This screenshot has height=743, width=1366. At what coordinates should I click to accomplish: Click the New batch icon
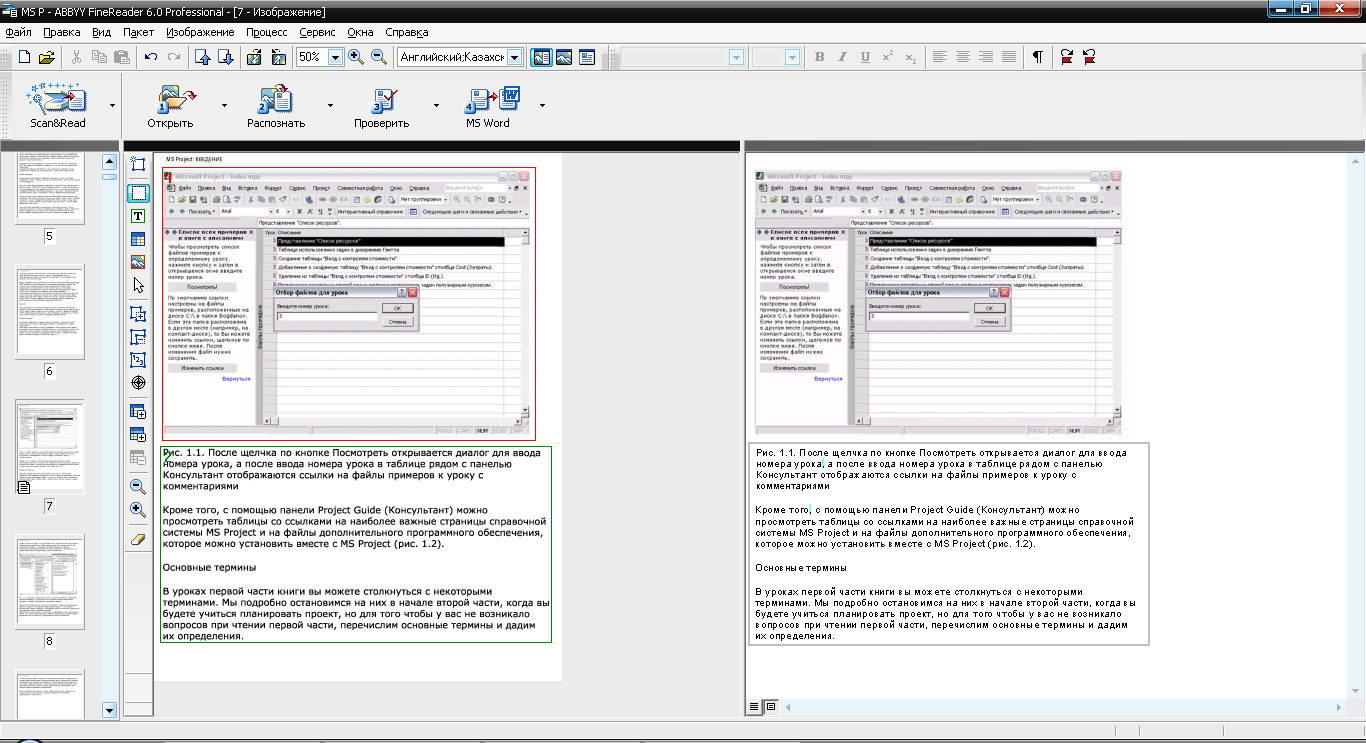24,57
